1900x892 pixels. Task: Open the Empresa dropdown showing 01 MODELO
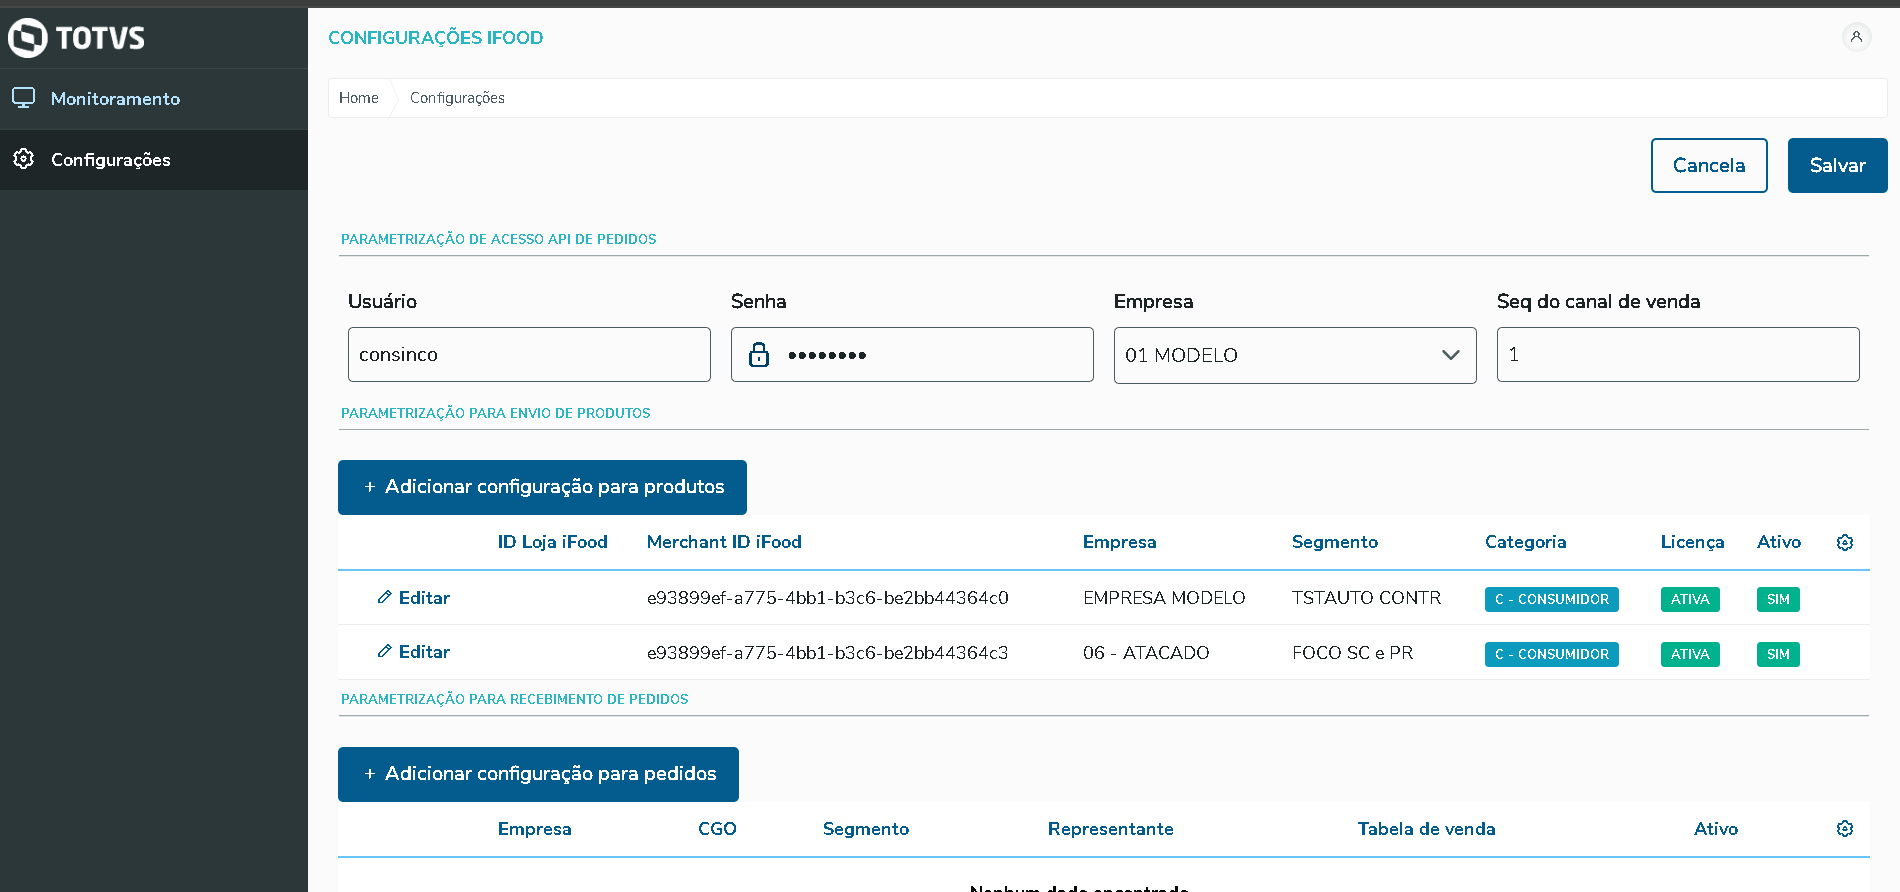pyautogui.click(x=1295, y=355)
